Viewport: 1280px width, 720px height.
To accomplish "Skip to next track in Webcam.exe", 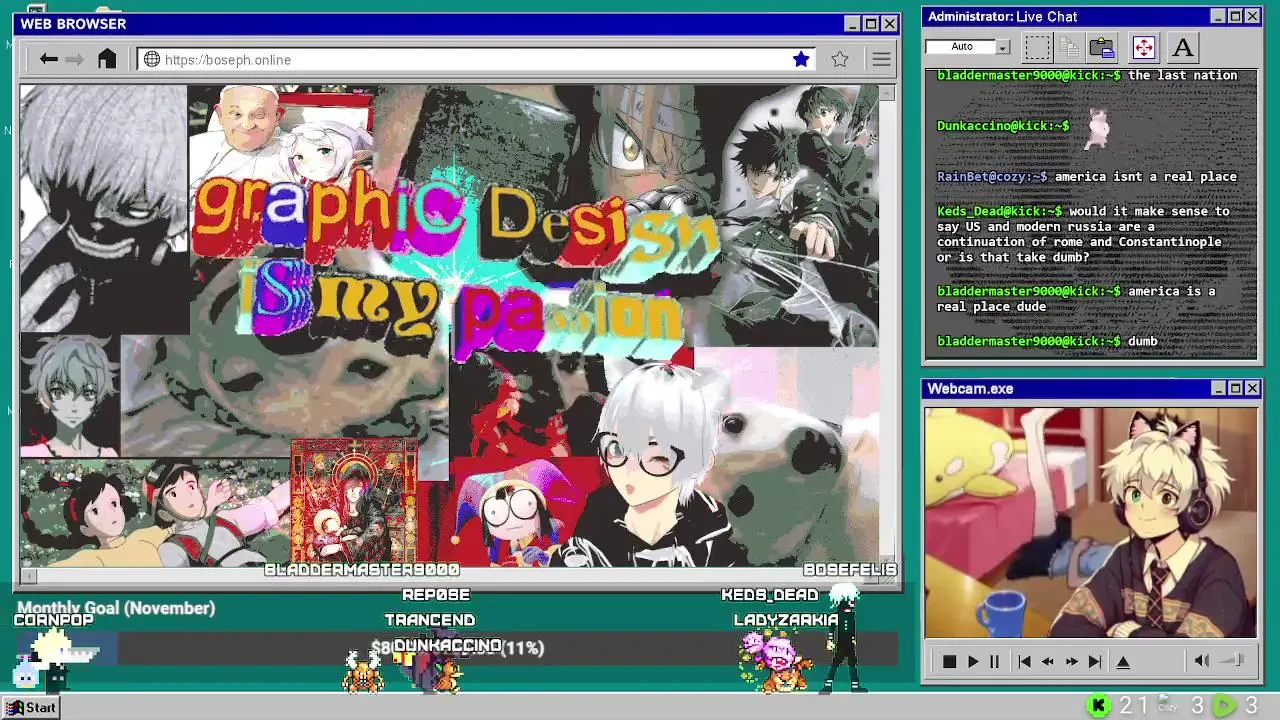I will coord(1095,661).
